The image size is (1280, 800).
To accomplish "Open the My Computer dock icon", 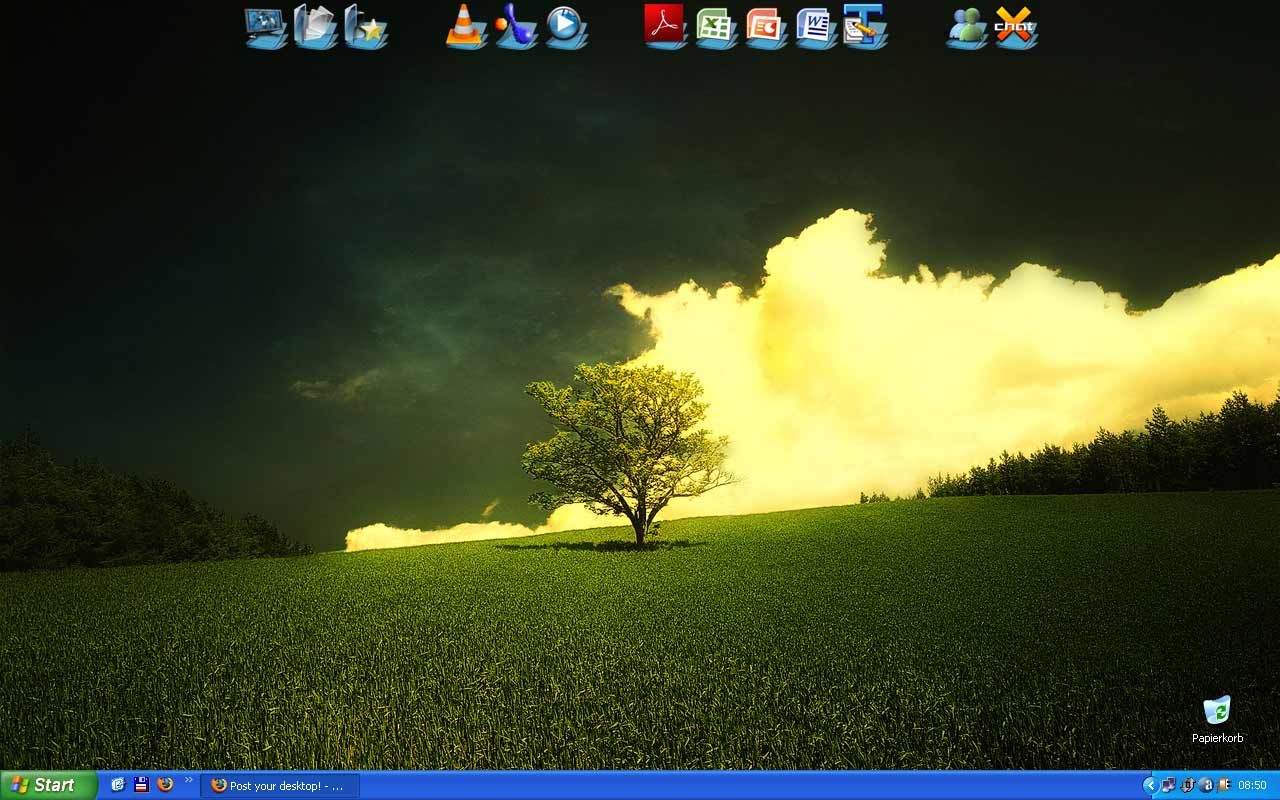I will point(266,27).
